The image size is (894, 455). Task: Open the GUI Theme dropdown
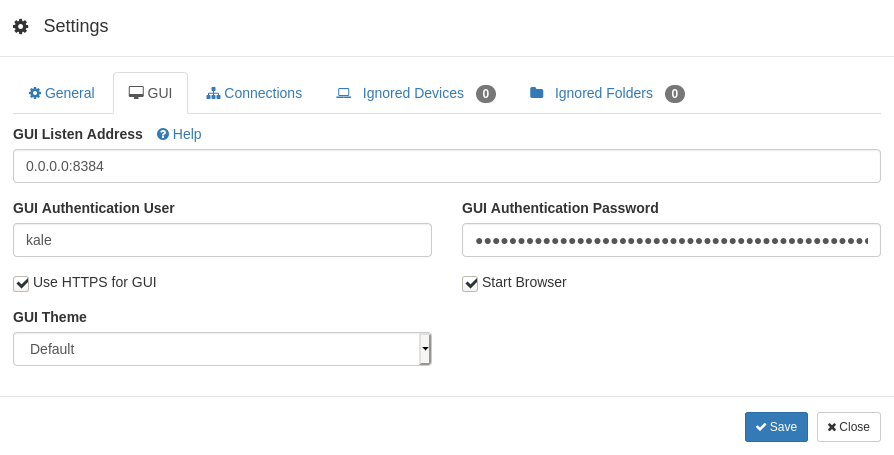tap(215, 349)
